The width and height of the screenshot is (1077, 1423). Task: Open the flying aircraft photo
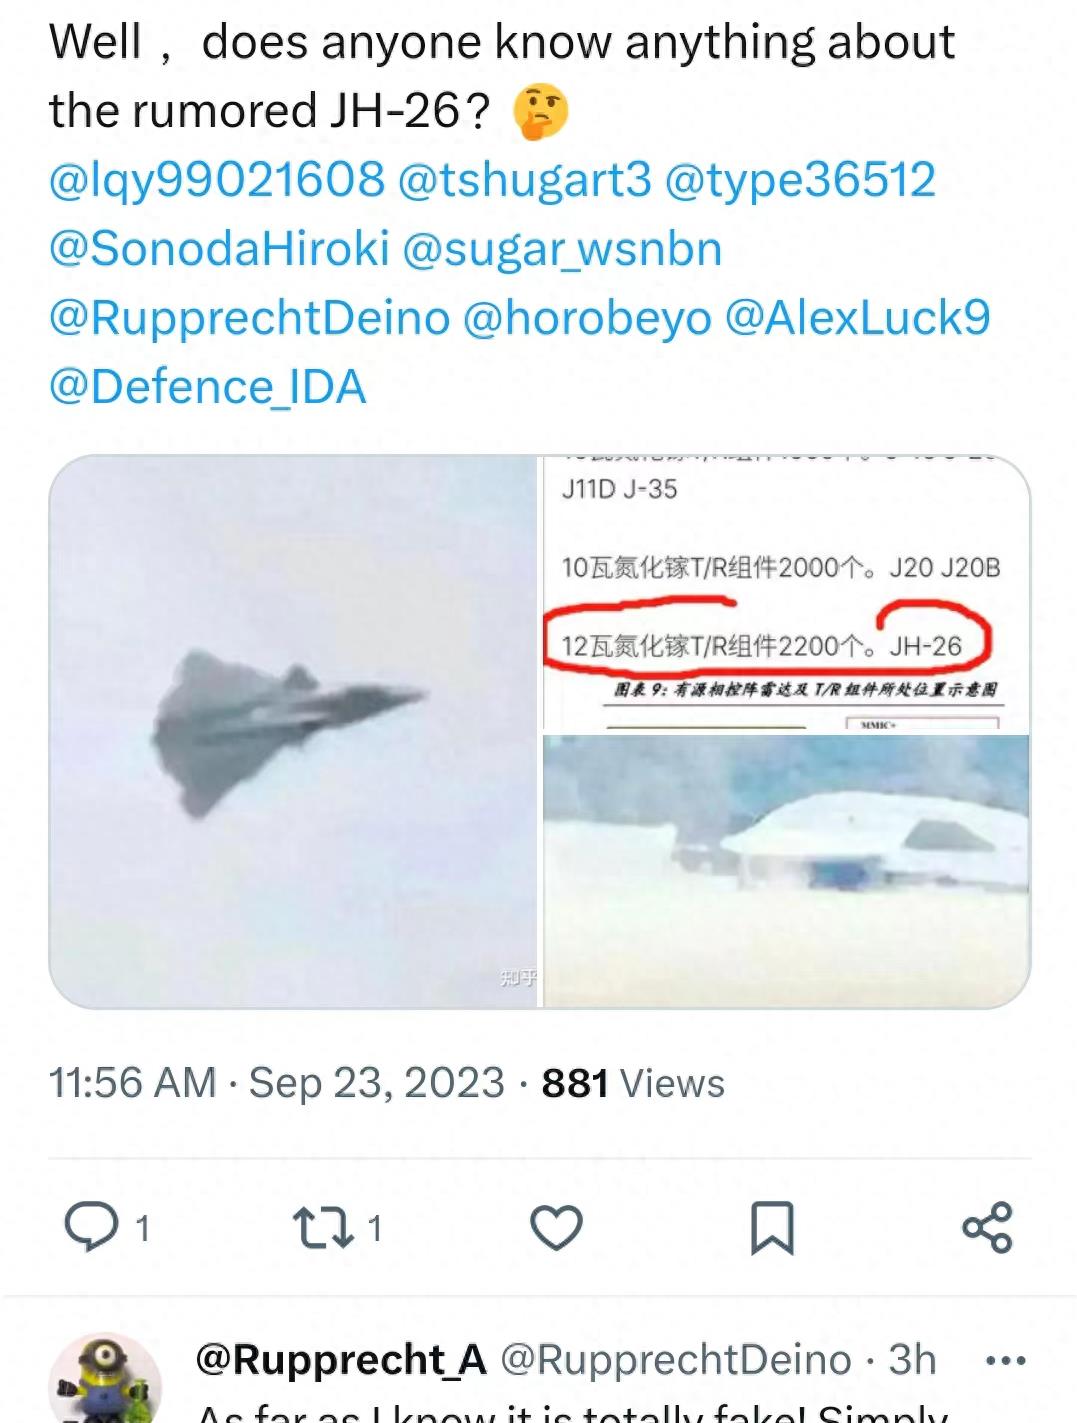coord(294,731)
